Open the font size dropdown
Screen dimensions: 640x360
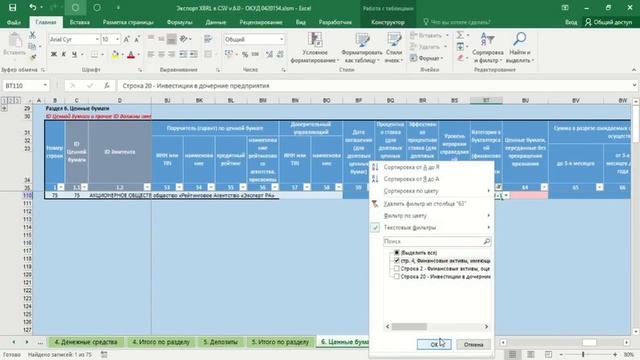pos(118,39)
